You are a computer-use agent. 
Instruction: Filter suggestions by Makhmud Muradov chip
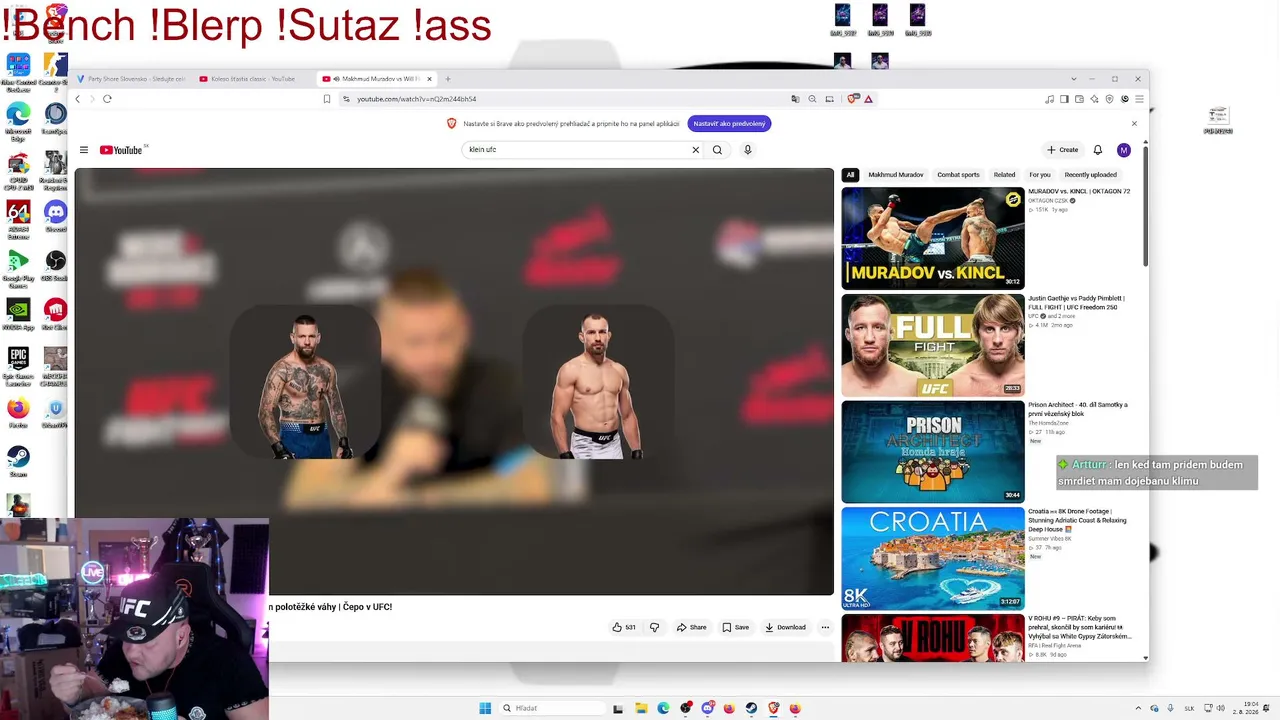[x=896, y=175]
